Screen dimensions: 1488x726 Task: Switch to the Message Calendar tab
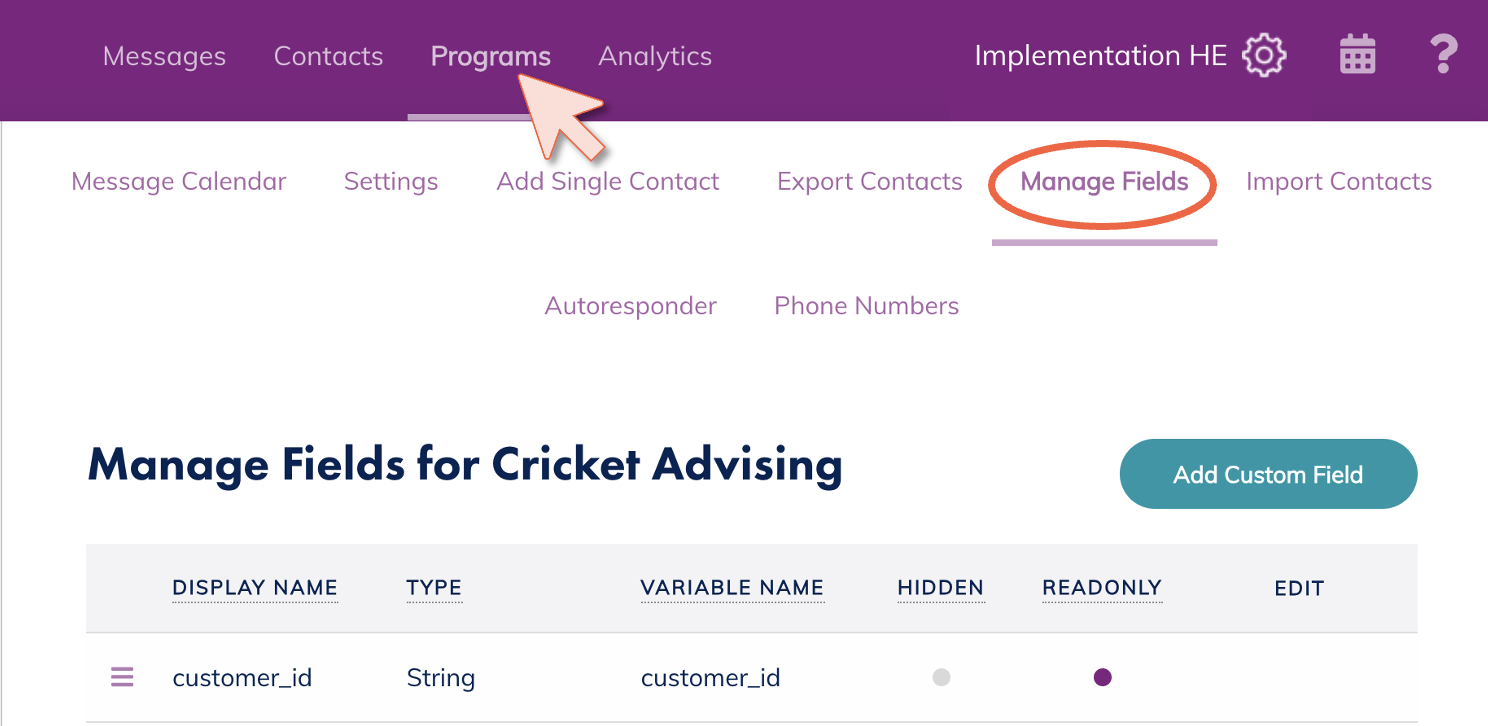click(179, 182)
